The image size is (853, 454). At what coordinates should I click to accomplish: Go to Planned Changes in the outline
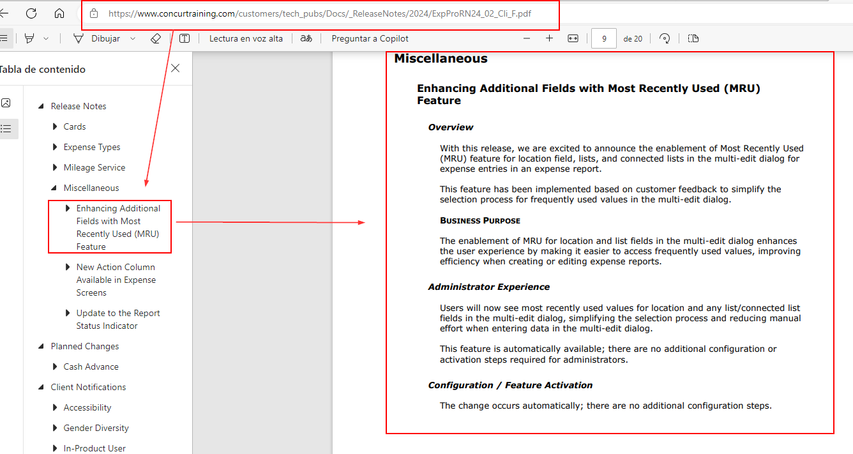(85, 346)
